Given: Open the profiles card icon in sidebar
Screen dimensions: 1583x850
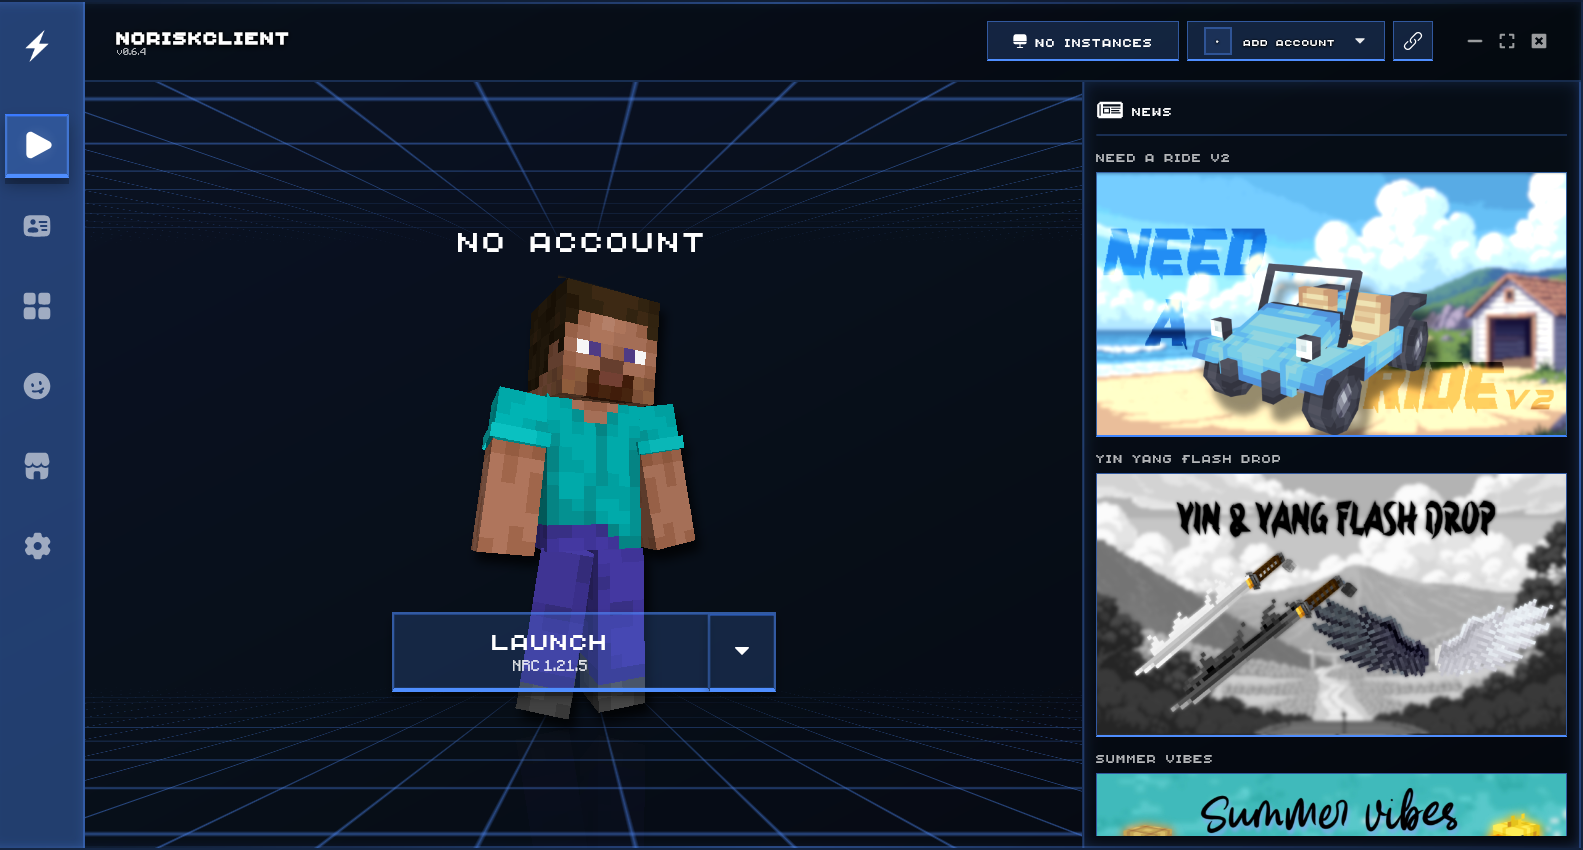Looking at the screenshot, I should click(x=37, y=226).
